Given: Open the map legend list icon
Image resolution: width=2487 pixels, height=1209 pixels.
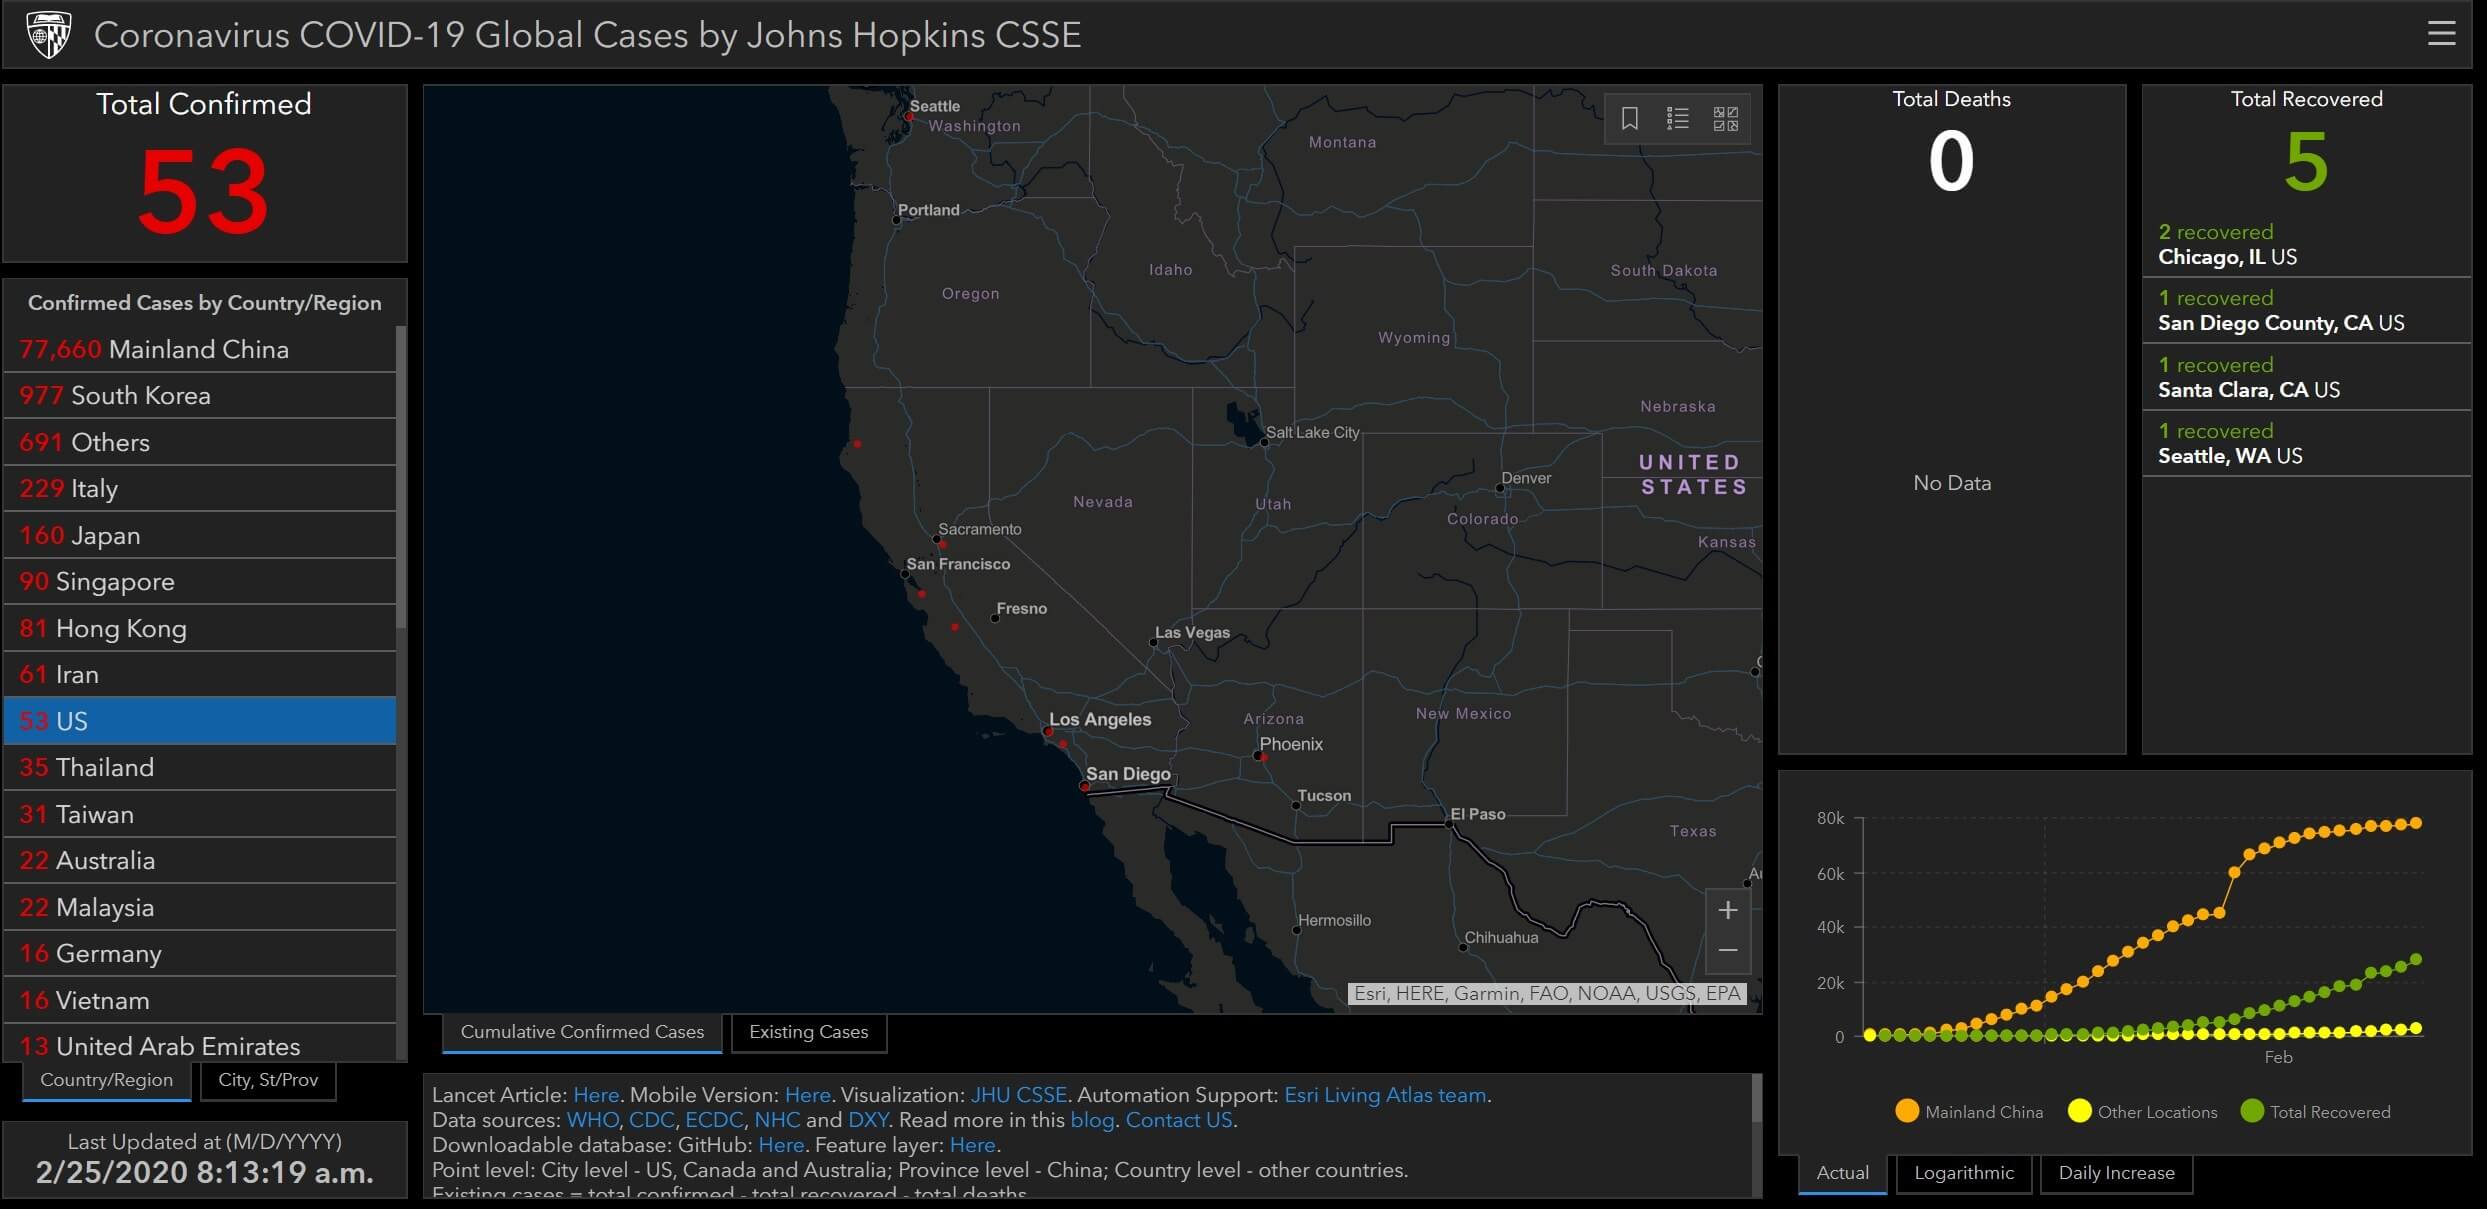Looking at the screenshot, I should pyautogui.click(x=1677, y=119).
